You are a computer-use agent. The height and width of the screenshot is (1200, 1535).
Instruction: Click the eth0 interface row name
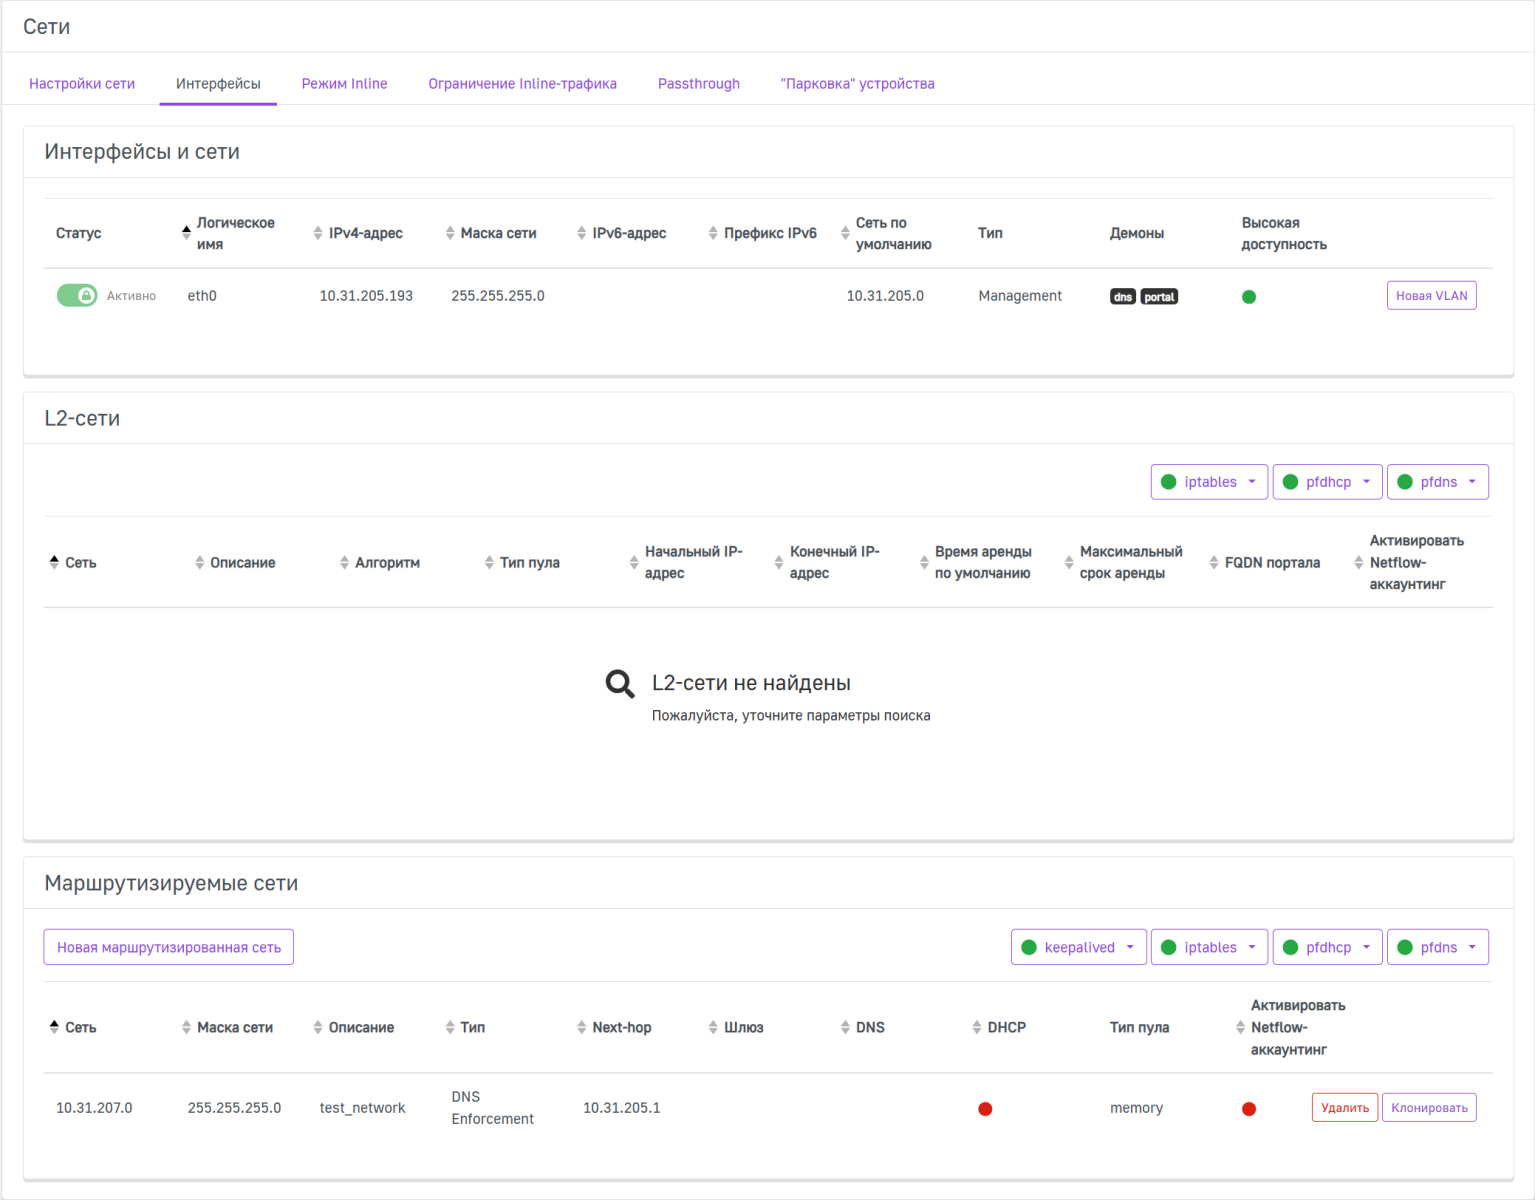click(202, 296)
